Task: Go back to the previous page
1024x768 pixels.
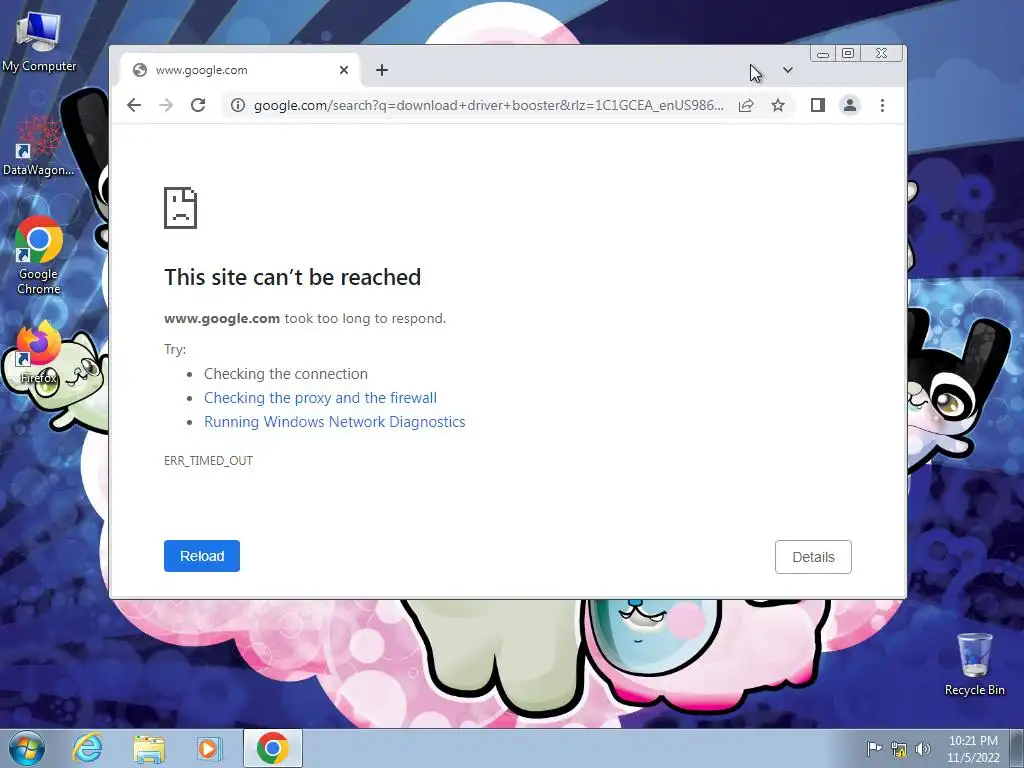Action: [x=134, y=105]
